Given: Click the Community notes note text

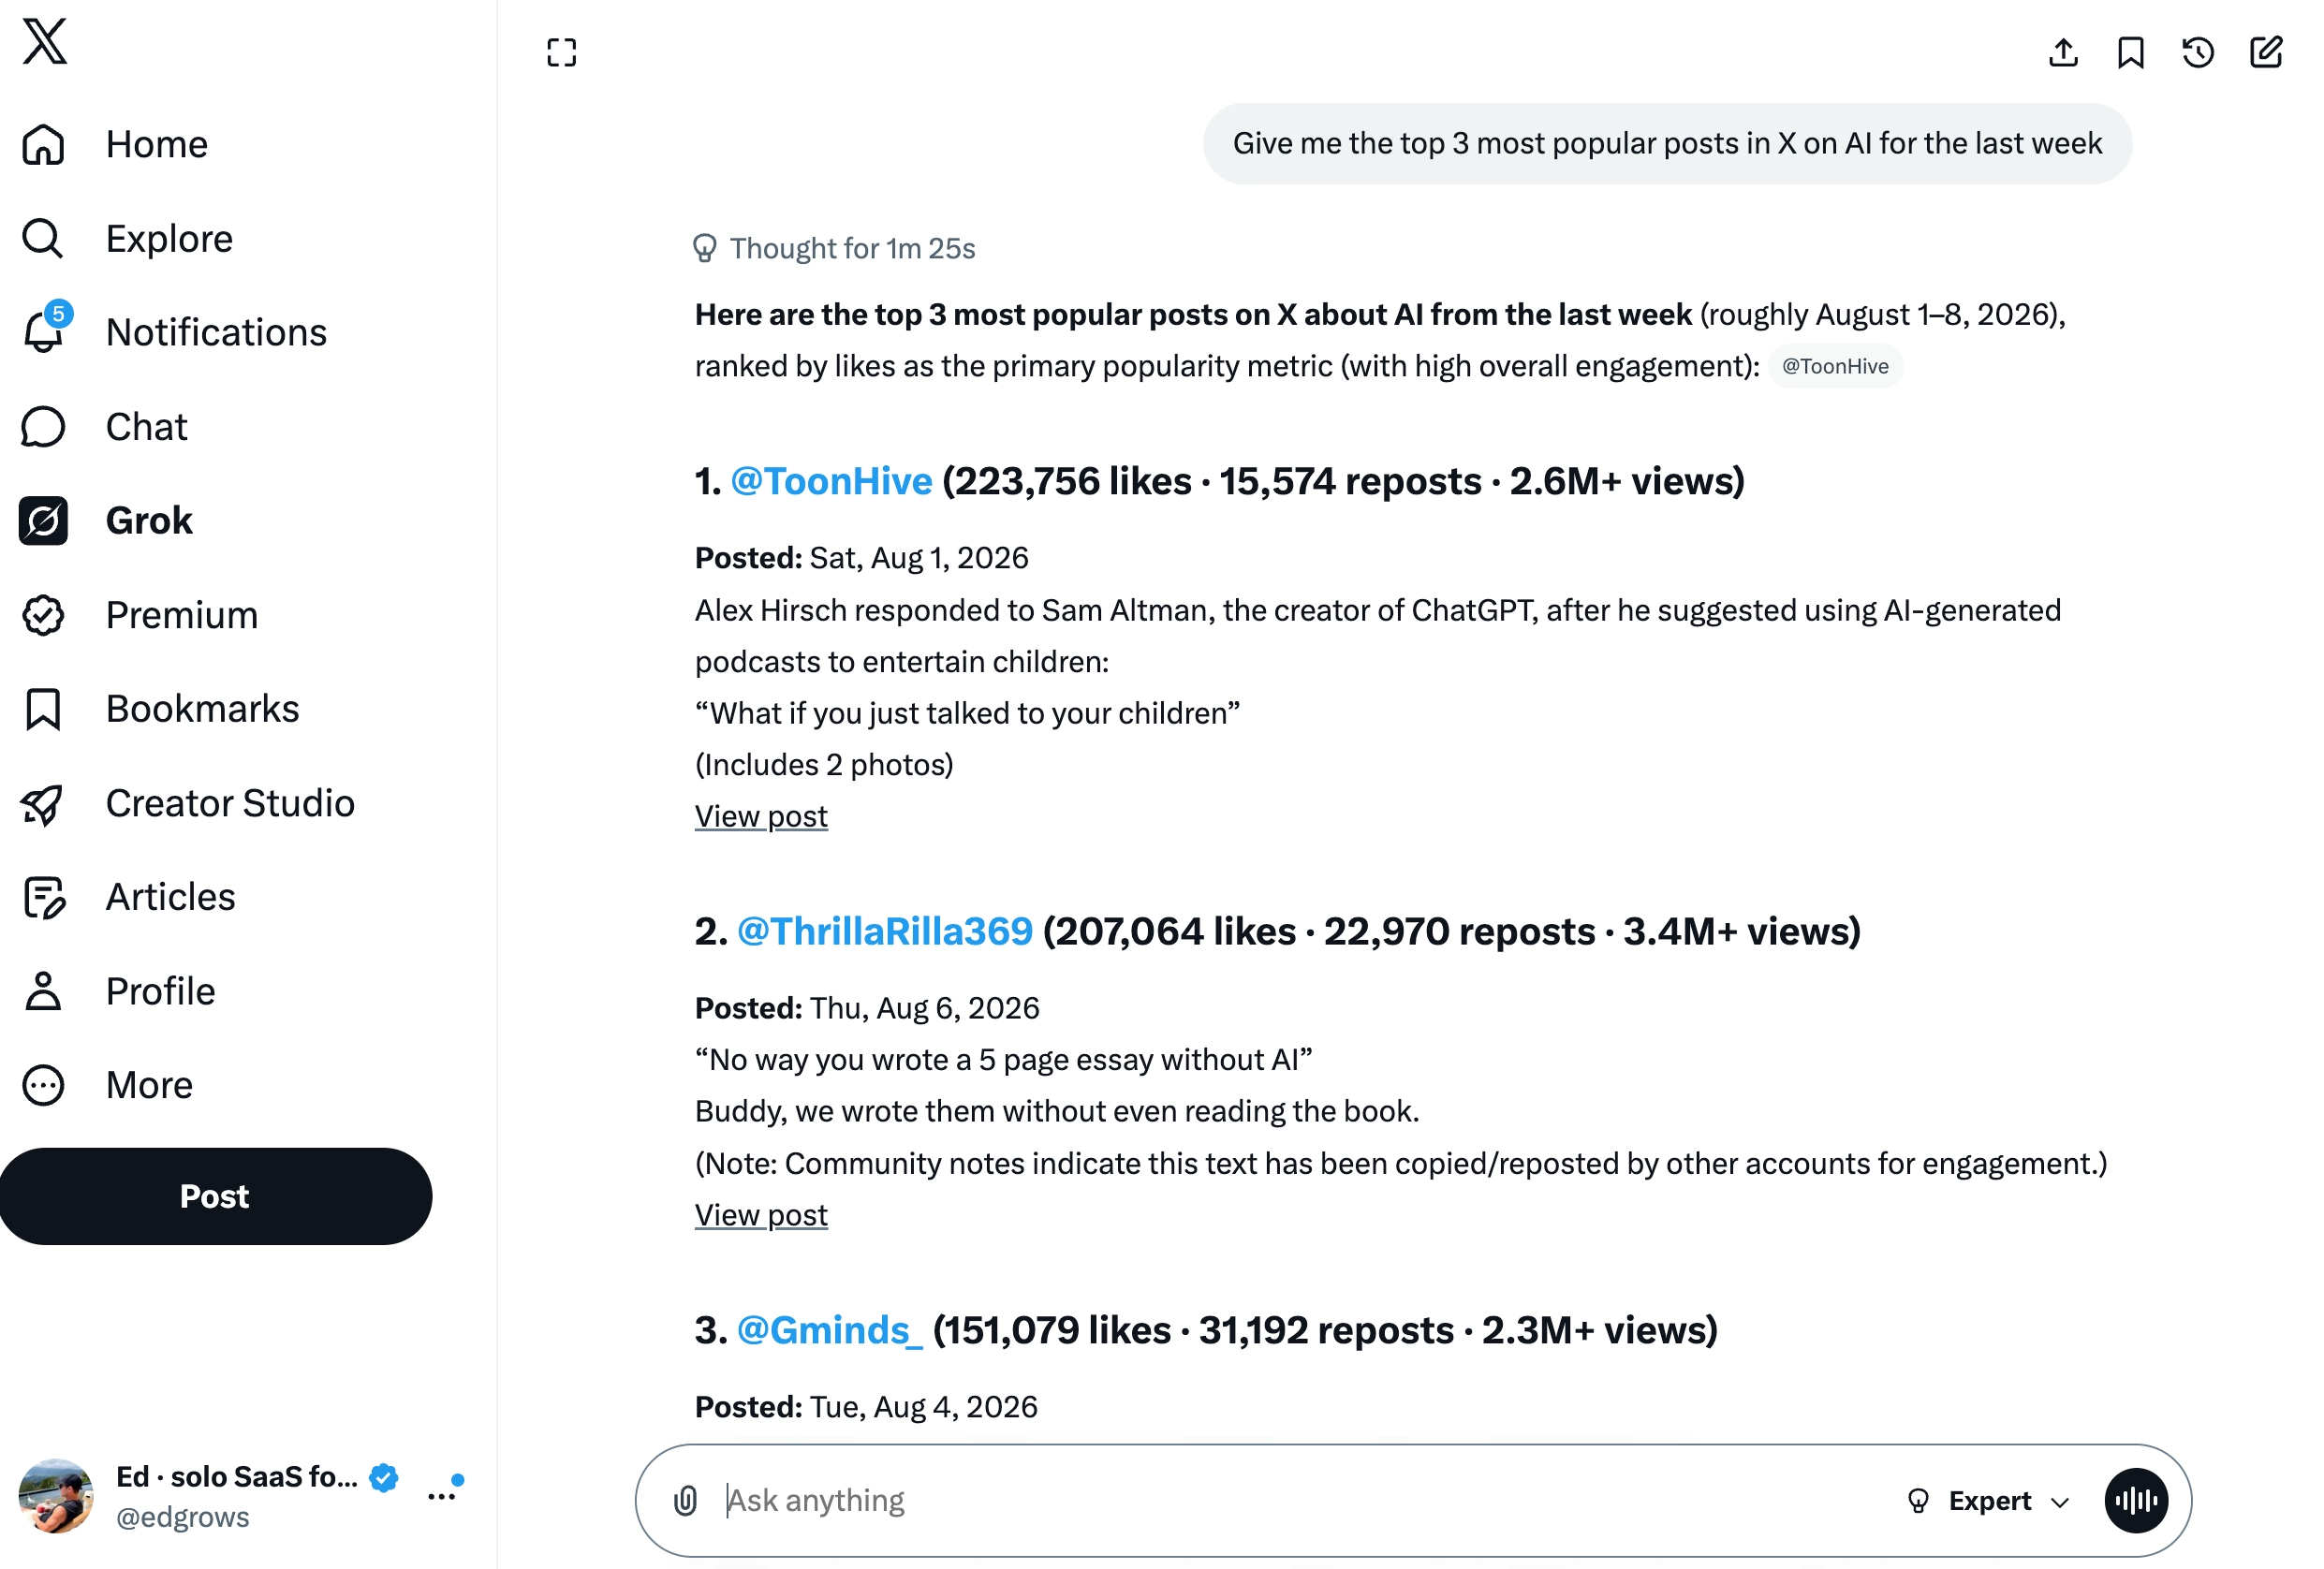Looking at the screenshot, I should coord(1401,1163).
